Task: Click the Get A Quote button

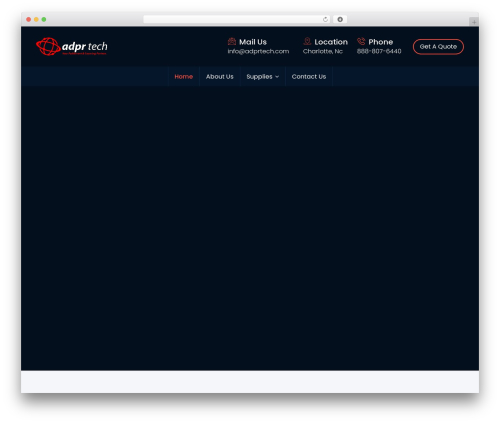Action: click(438, 47)
